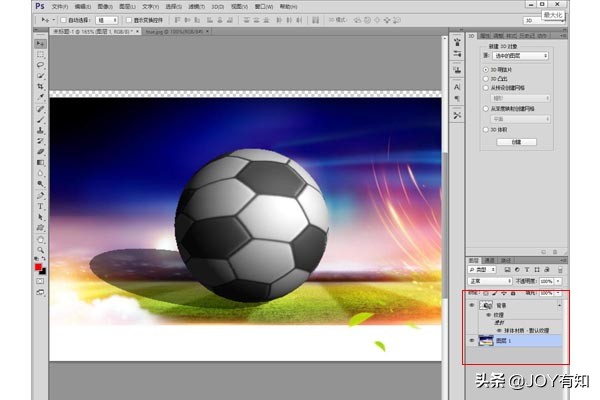Switch to the second jpg document tab
The width and height of the screenshot is (600, 400).
pos(175,31)
